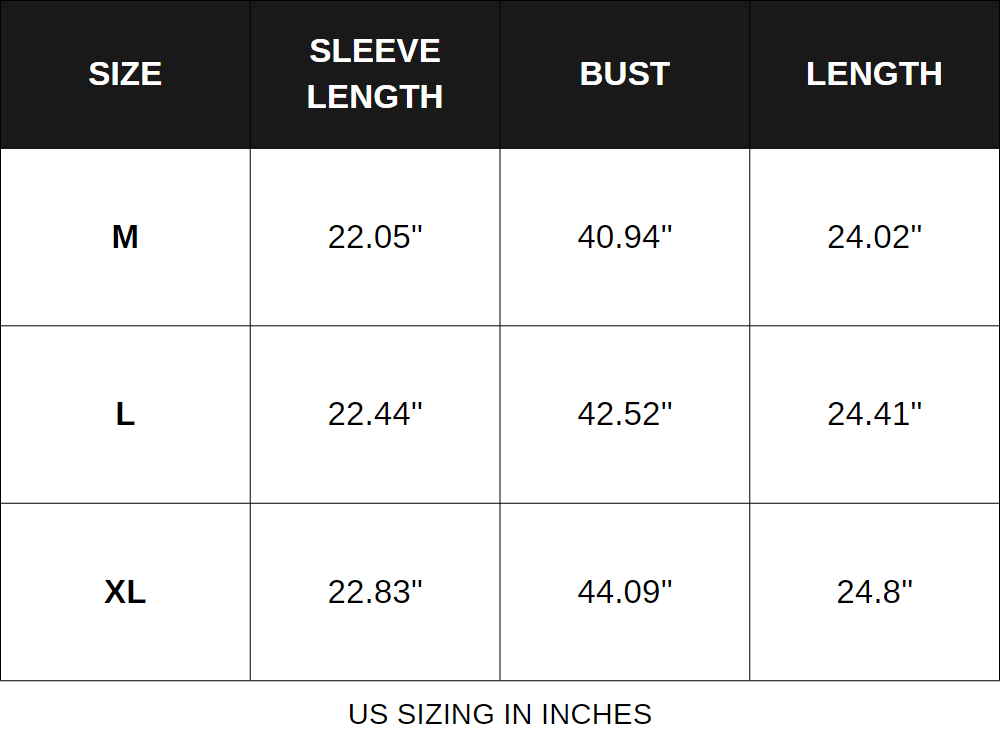Click the SIZE column header
Image resolution: width=1000 pixels, height=740 pixels.
coord(125,74)
